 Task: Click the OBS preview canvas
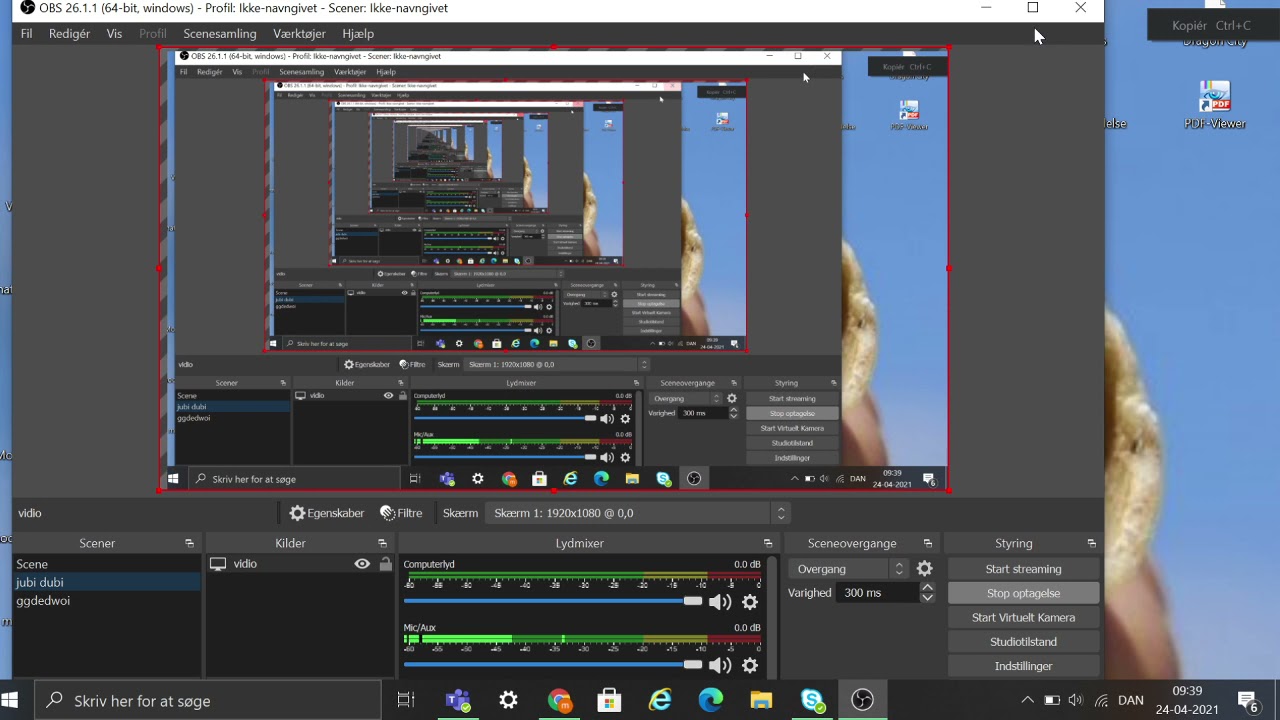point(553,269)
